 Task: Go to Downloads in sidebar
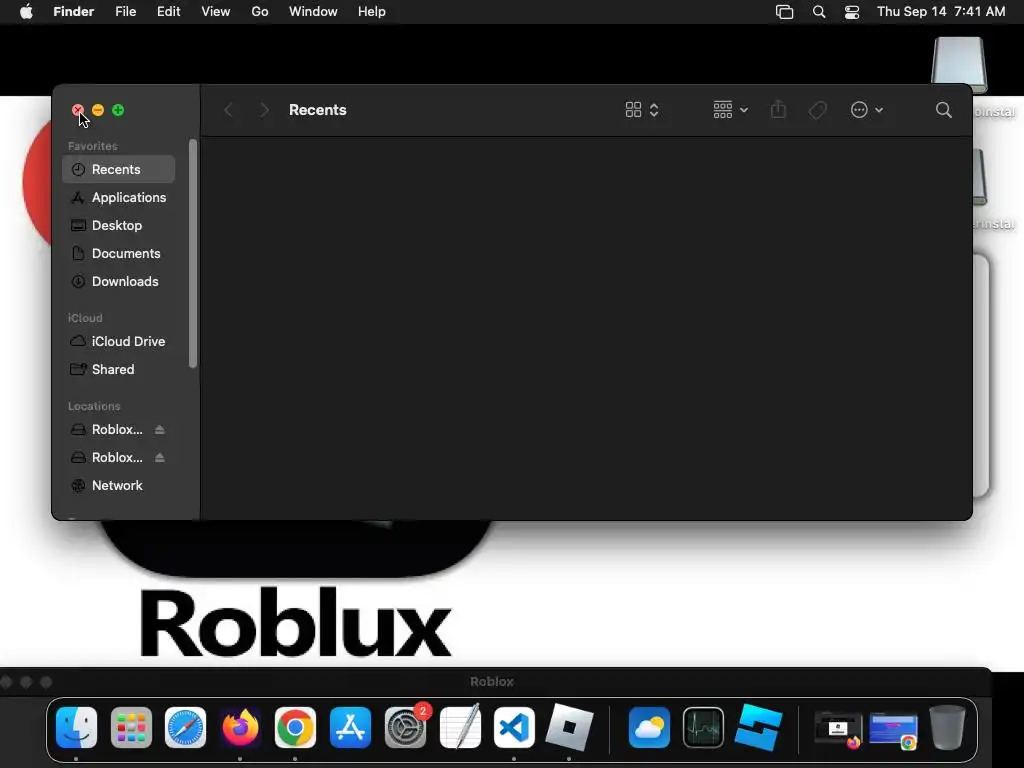[x=118, y=281]
